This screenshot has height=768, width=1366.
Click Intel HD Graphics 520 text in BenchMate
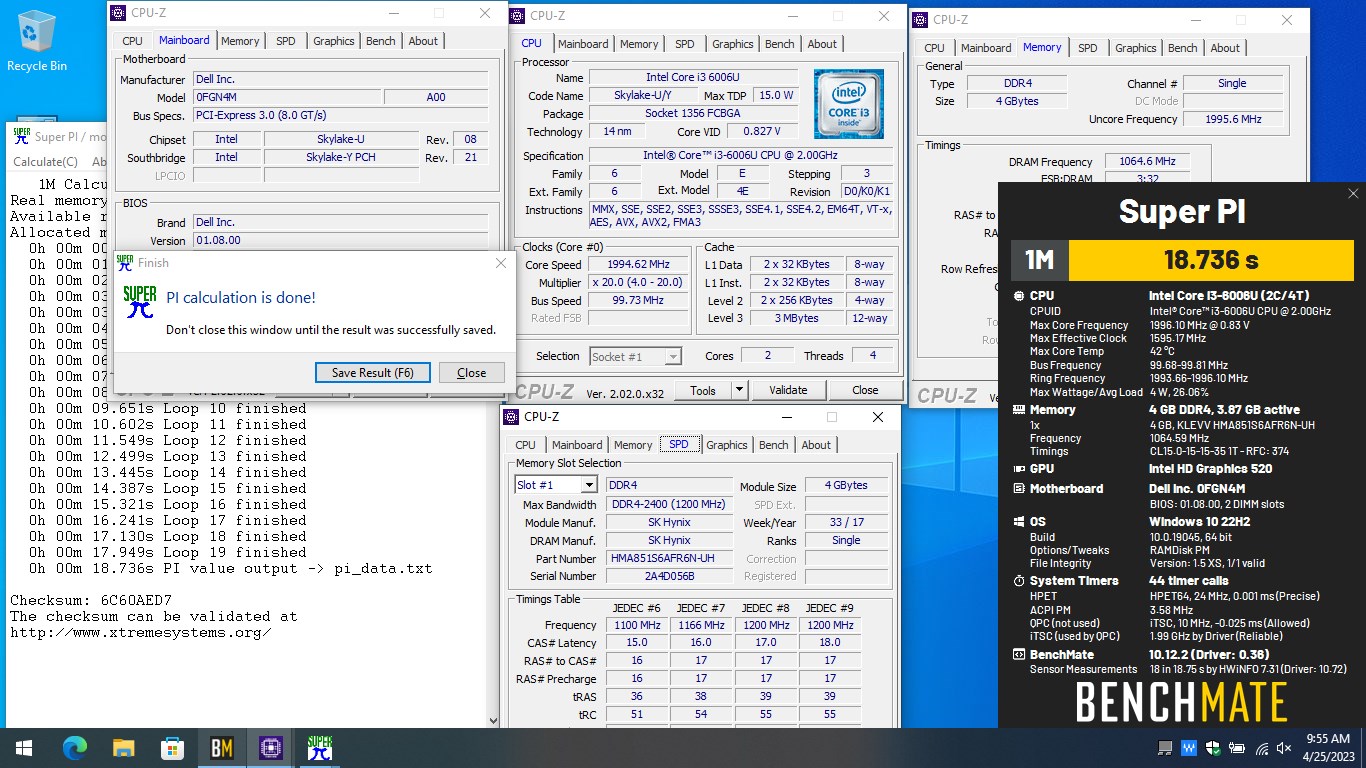point(1210,469)
